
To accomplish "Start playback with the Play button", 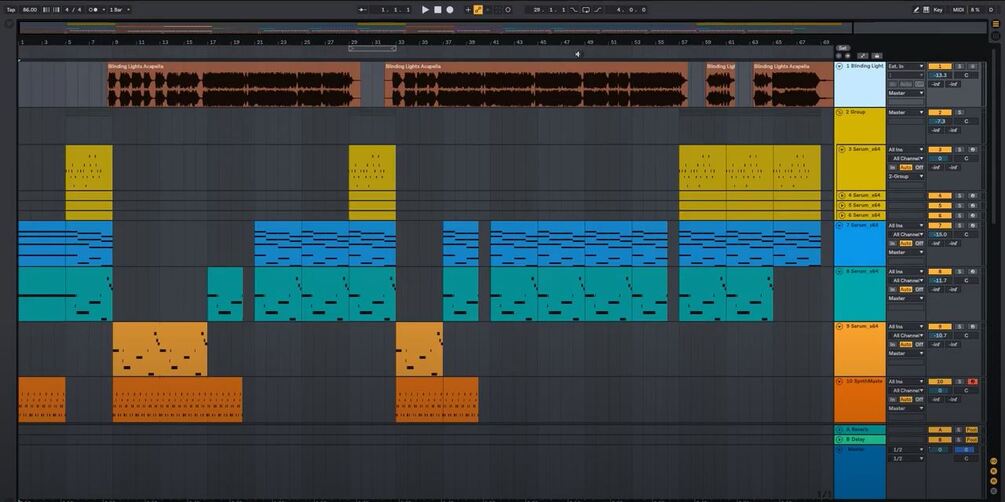I will (x=426, y=10).
